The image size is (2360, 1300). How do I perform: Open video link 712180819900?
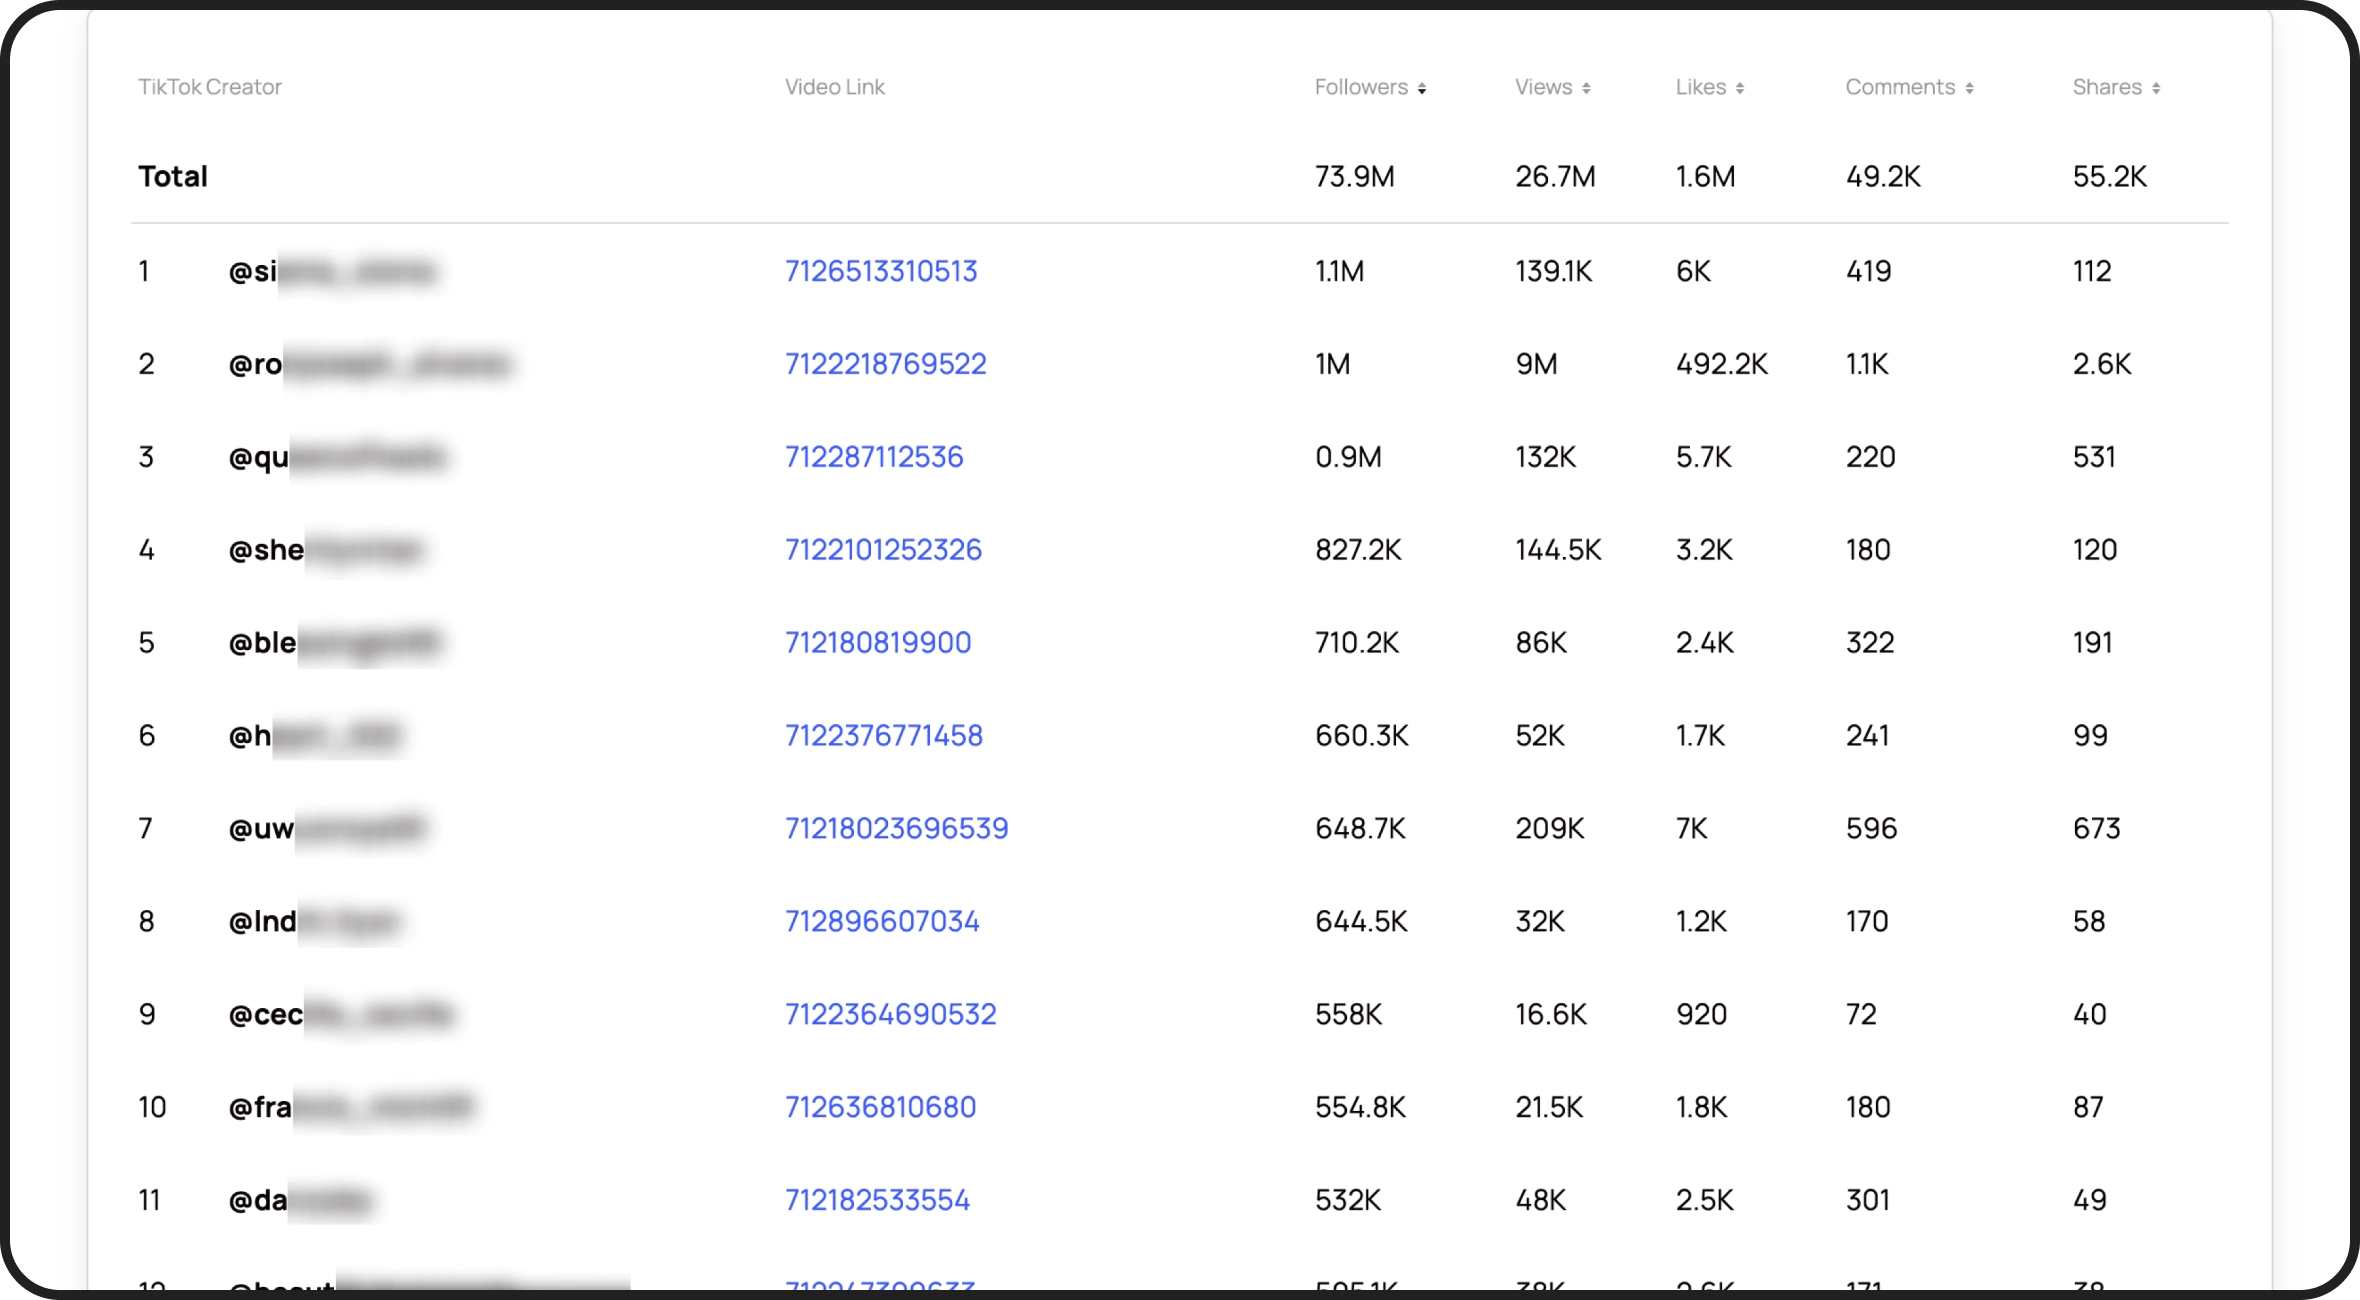click(x=878, y=642)
